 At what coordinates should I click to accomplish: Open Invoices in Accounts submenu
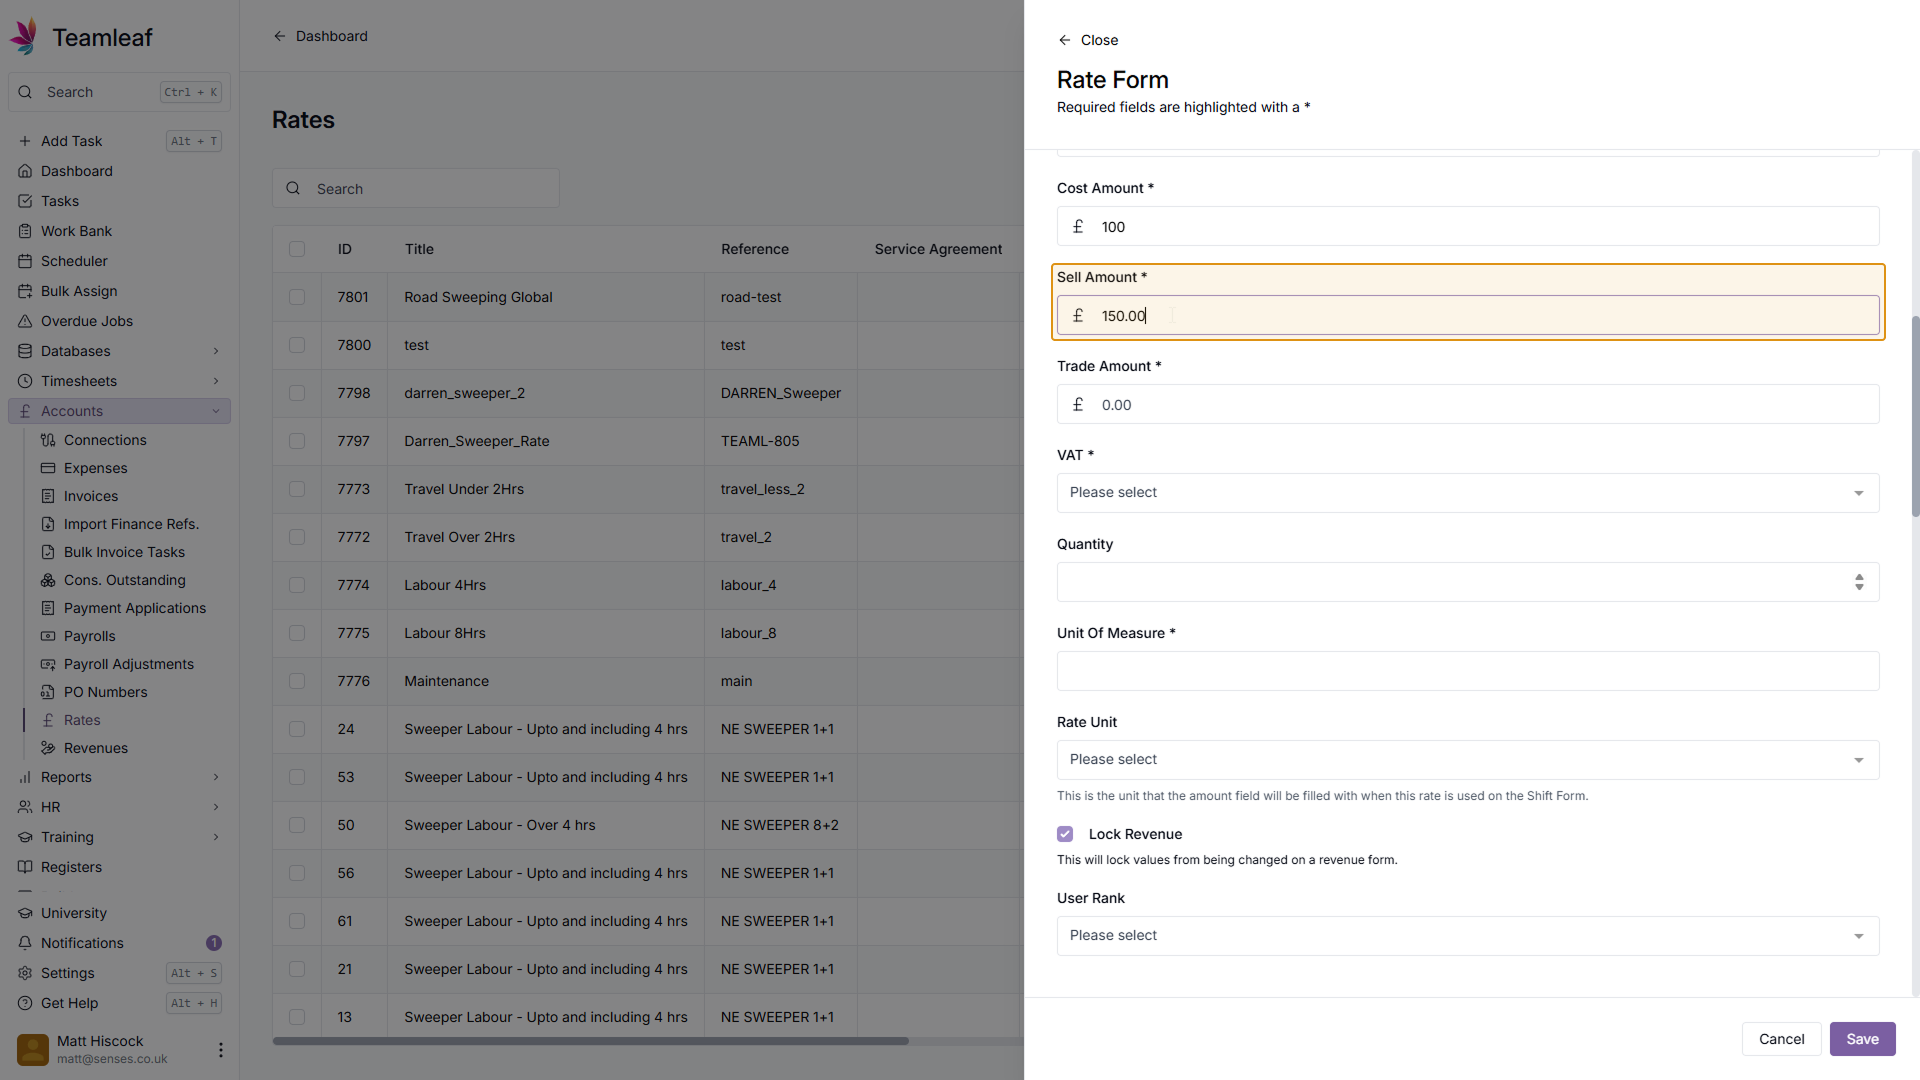[90, 496]
